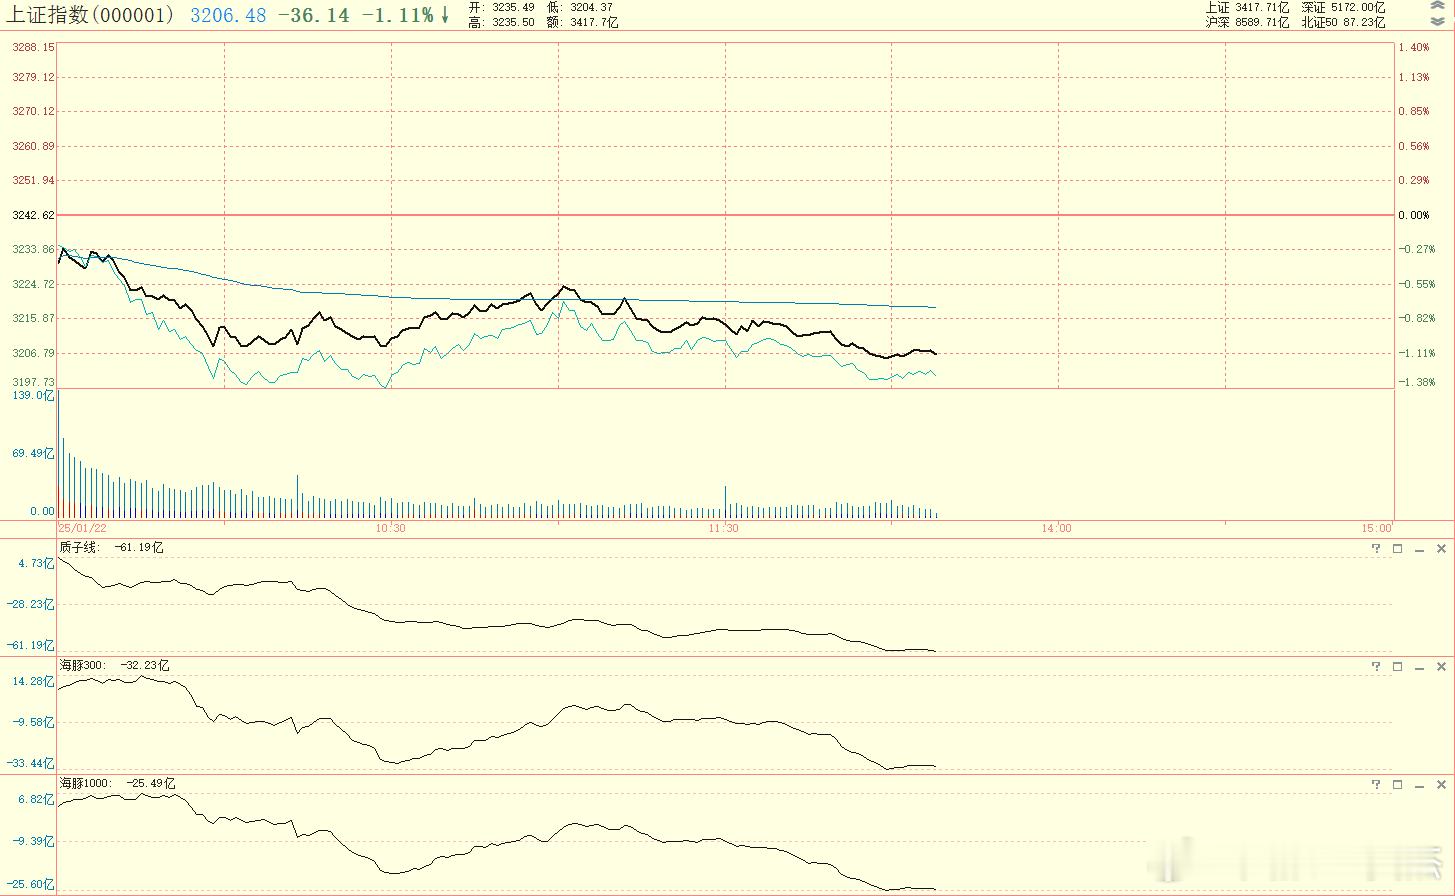
Task: Click the 沪深 8589.71亿 total turnover
Action: (x=1247, y=22)
